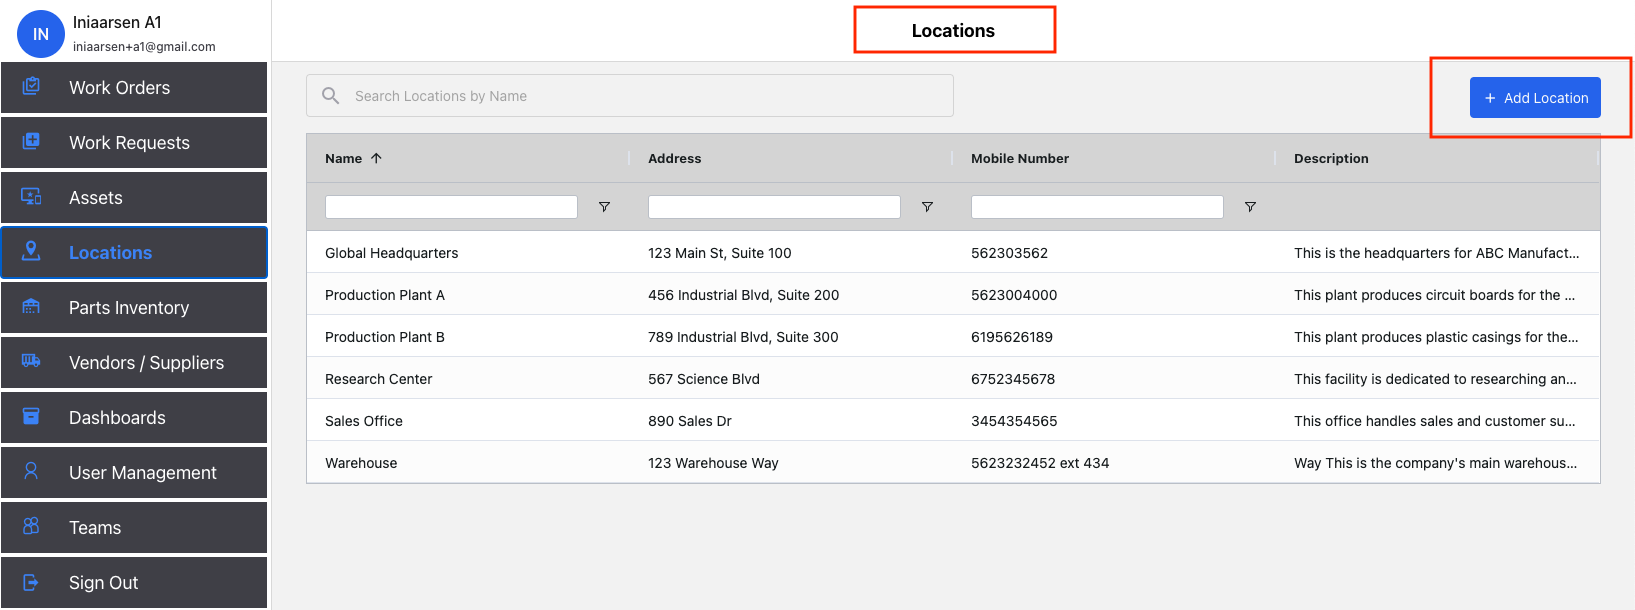Click mobile number 6752345678
Screen dimensions: 1635x610
click(1013, 379)
